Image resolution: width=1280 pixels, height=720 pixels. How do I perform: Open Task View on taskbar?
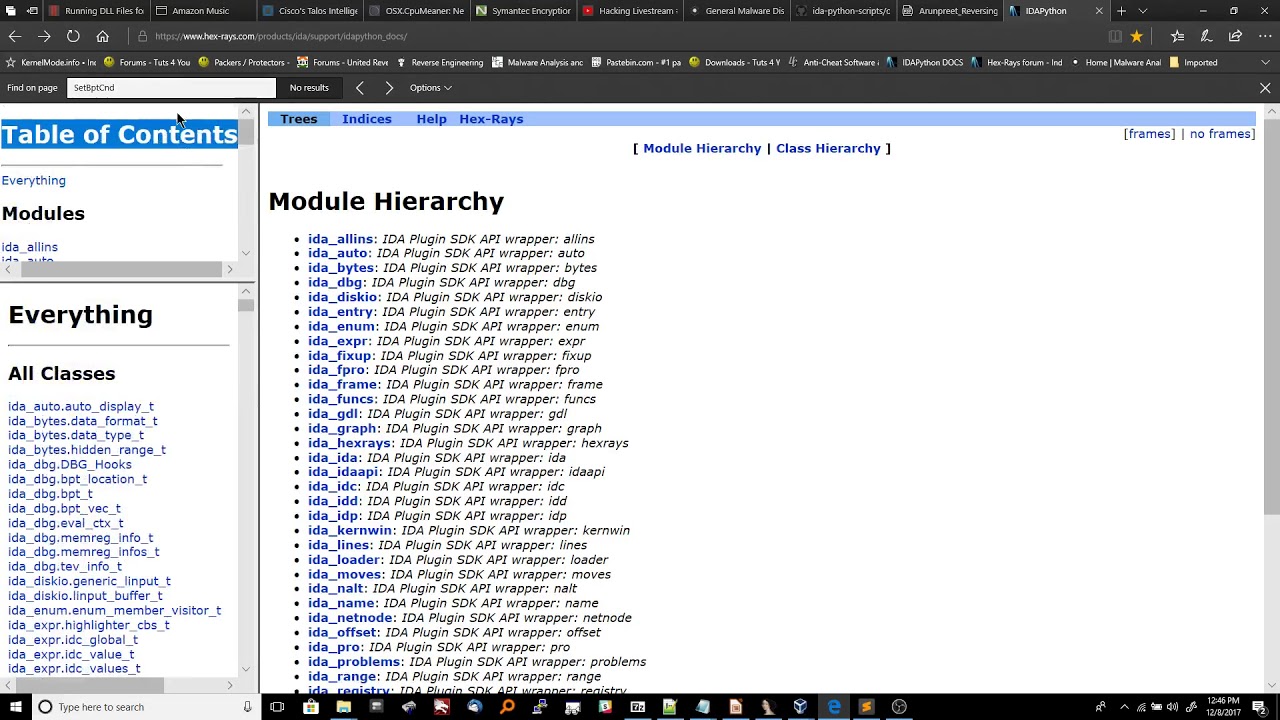[278, 707]
